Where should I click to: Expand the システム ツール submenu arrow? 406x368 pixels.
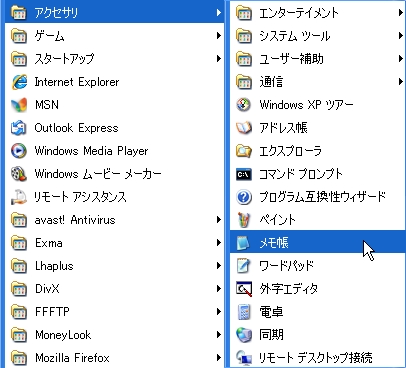coord(400,35)
